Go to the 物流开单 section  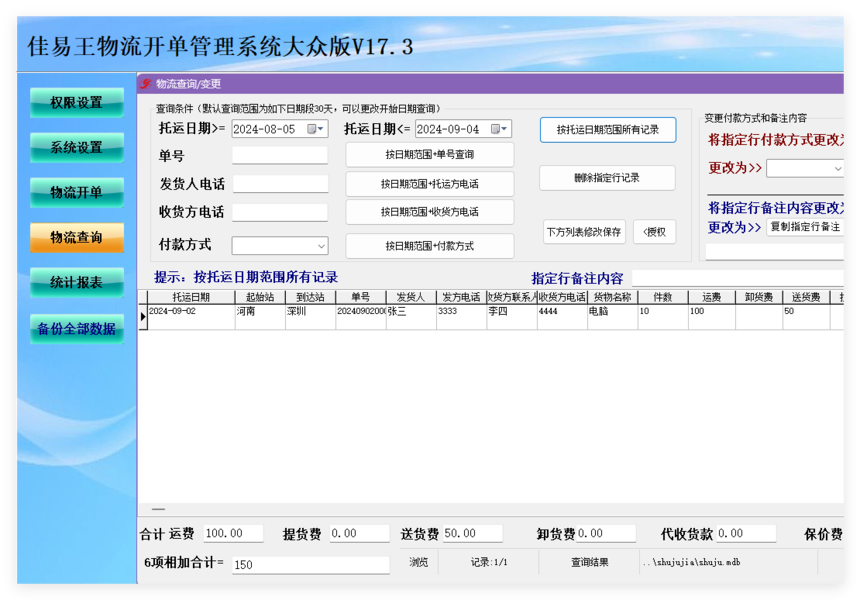pyautogui.click(x=77, y=193)
